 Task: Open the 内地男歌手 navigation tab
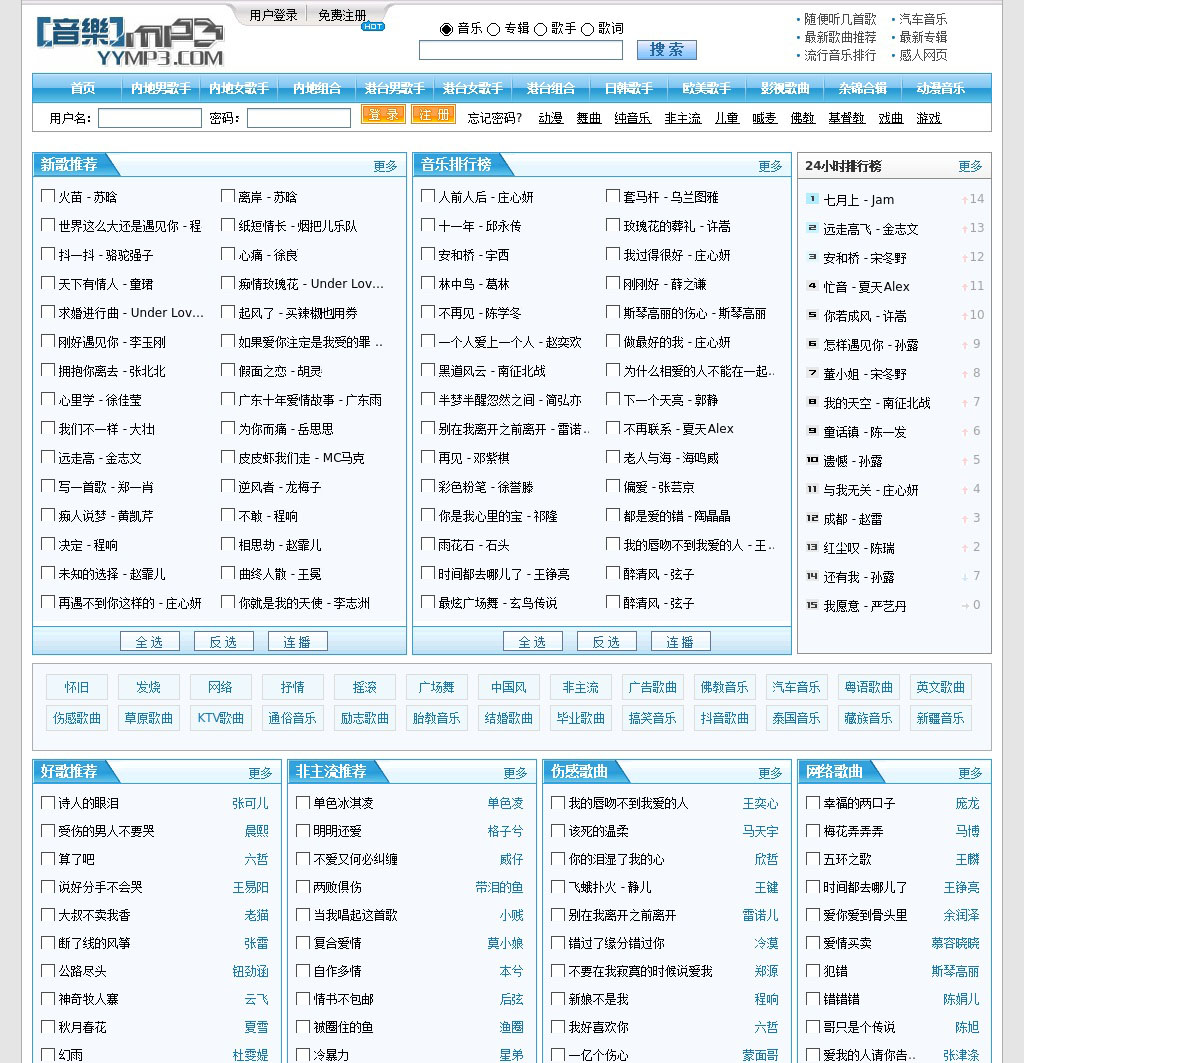[x=160, y=88]
